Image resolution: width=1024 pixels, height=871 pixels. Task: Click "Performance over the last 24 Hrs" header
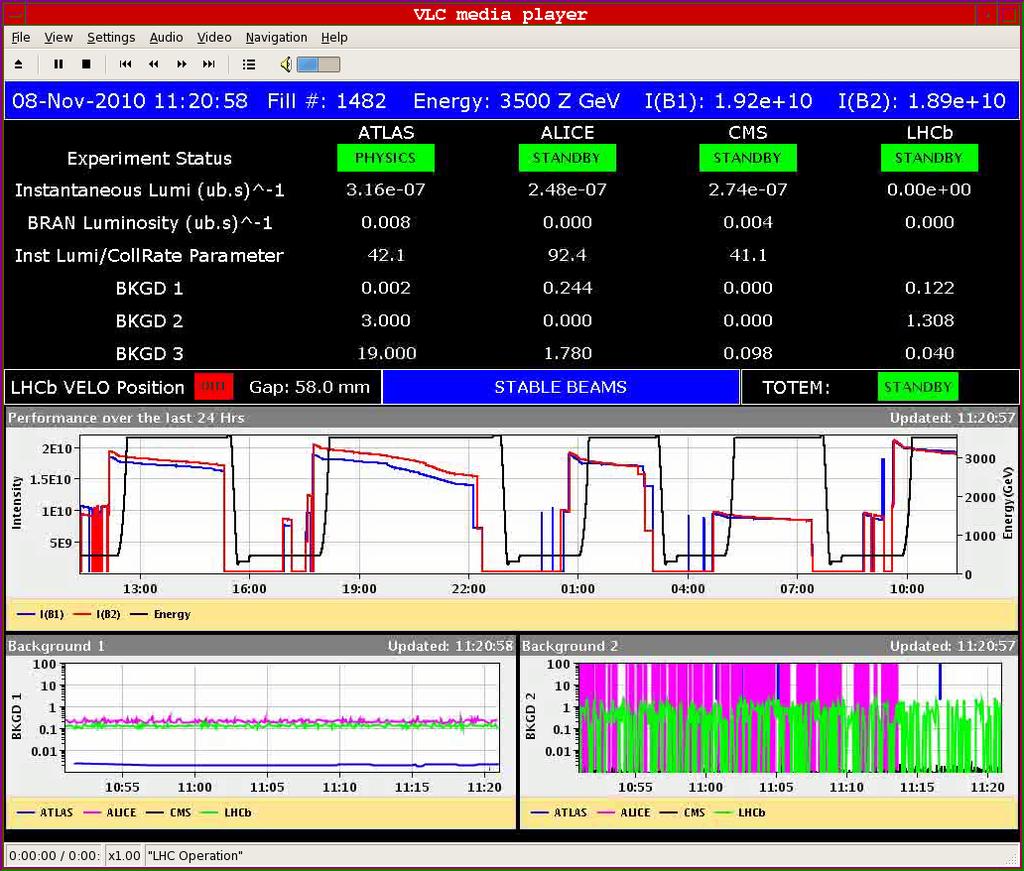(126, 417)
